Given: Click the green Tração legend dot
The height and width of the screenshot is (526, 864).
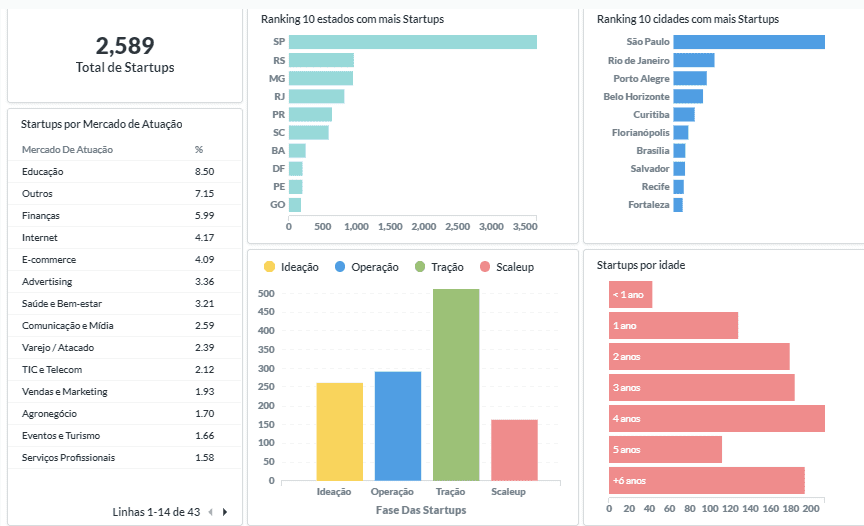Looking at the screenshot, I should tap(420, 267).
